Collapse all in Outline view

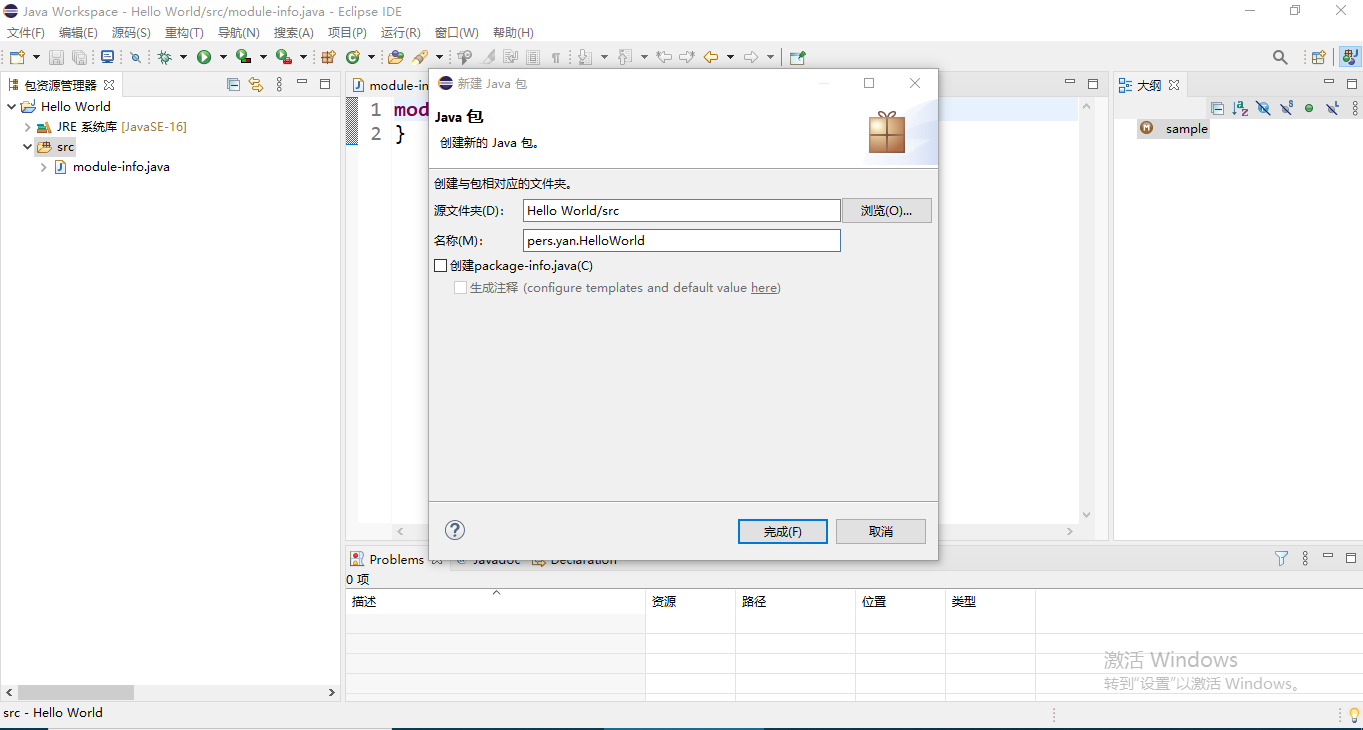[x=1217, y=108]
